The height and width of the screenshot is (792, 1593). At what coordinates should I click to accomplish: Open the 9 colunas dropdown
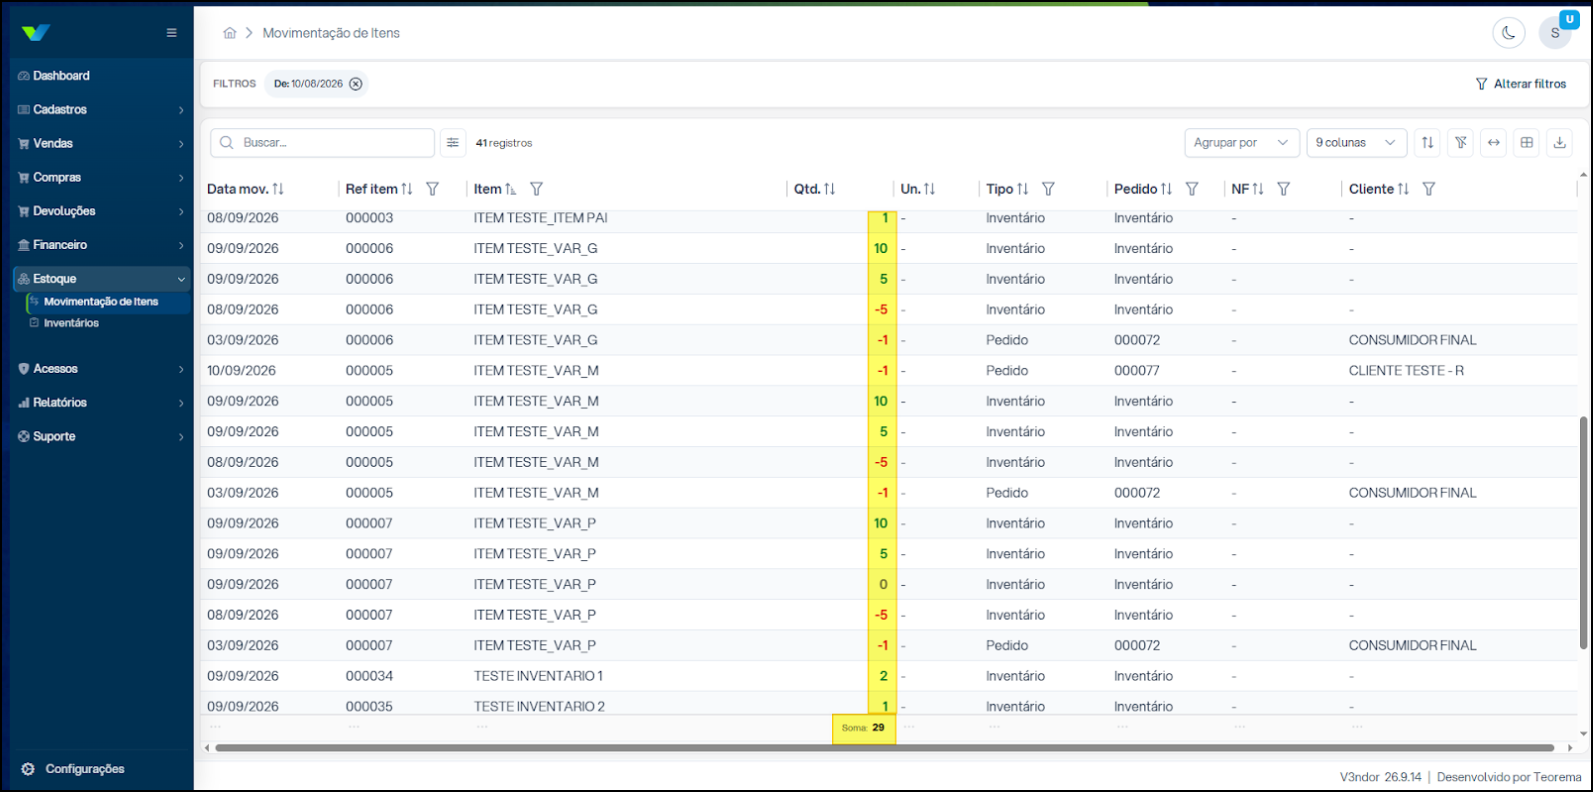[1357, 143]
